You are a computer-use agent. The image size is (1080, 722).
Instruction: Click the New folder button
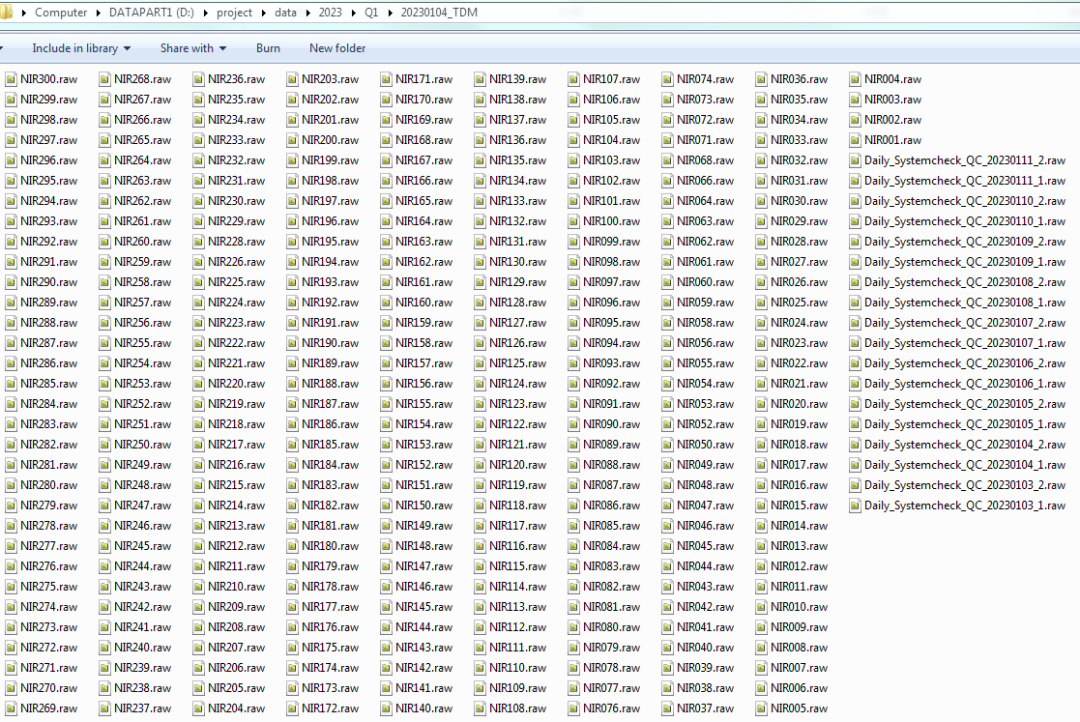click(338, 48)
